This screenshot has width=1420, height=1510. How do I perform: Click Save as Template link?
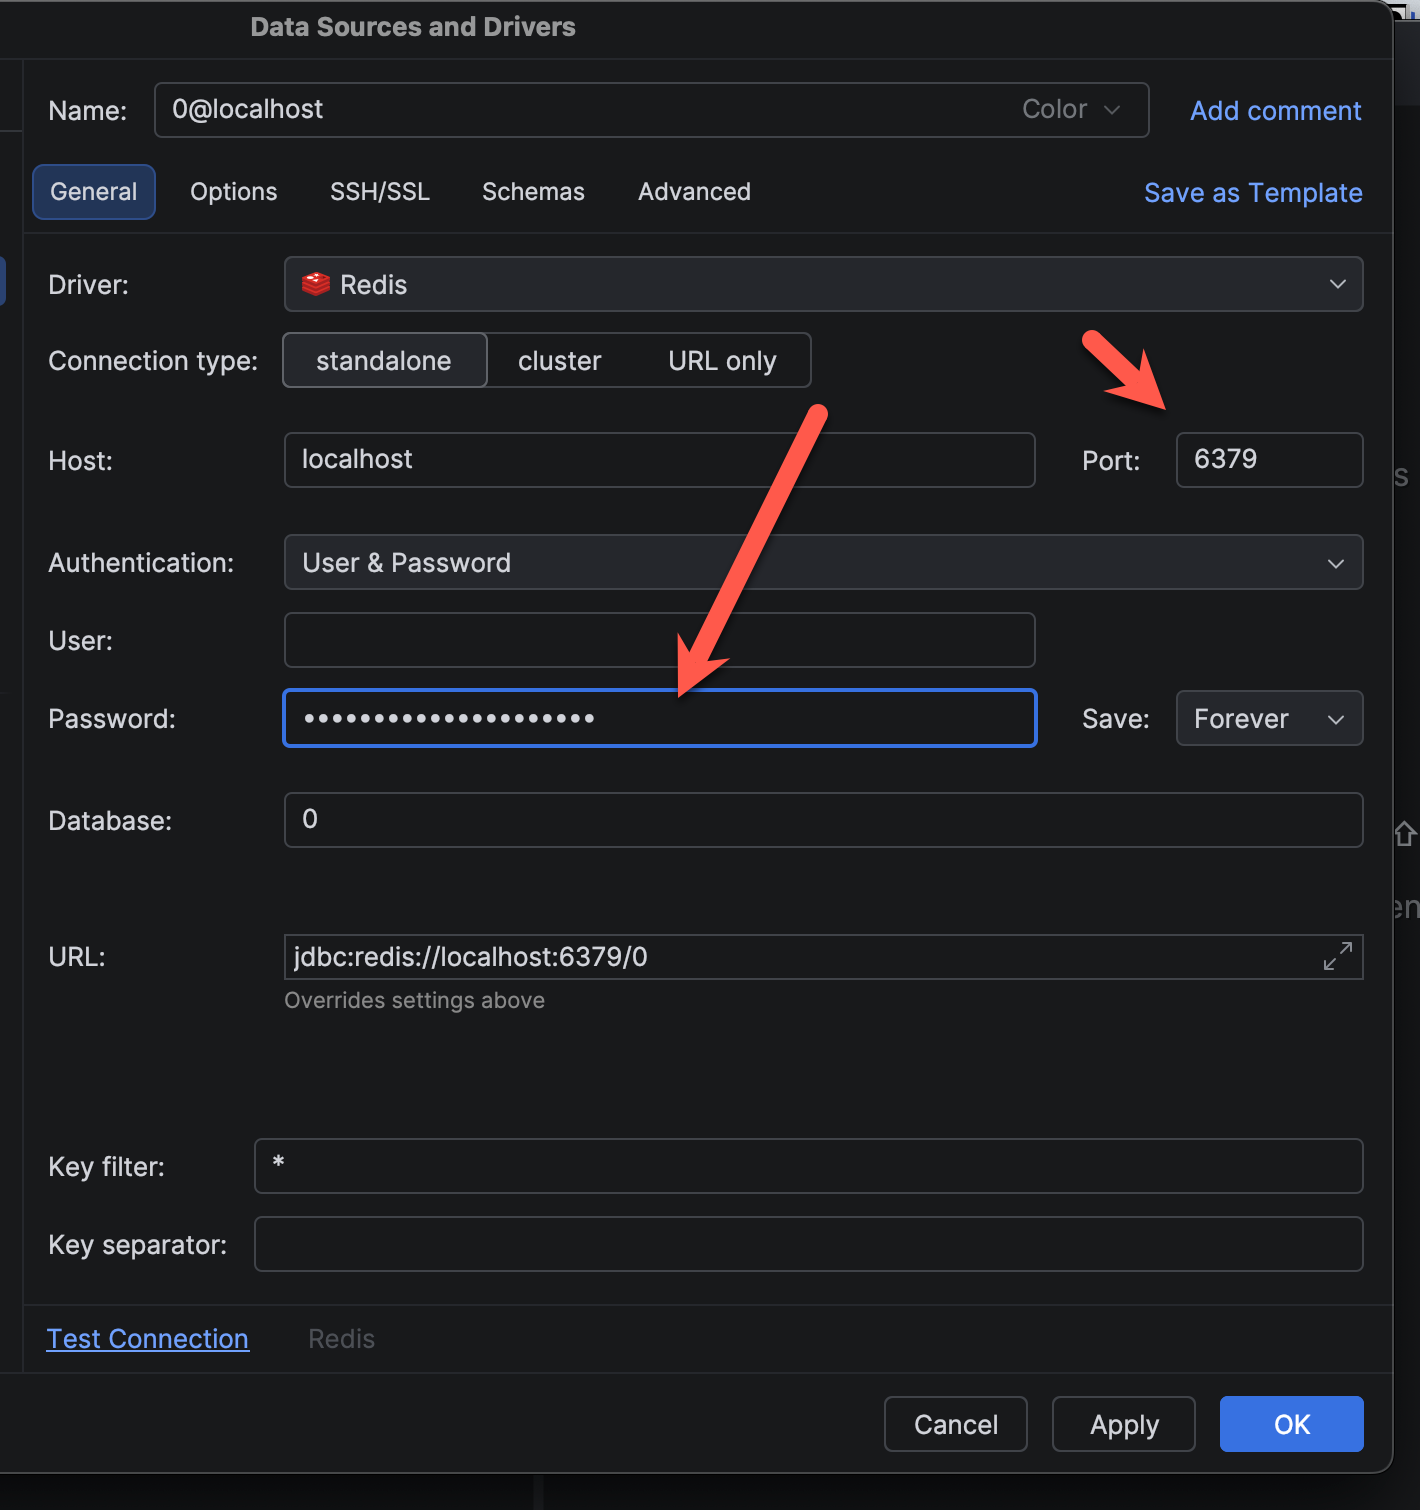(x=1253, y=192)
